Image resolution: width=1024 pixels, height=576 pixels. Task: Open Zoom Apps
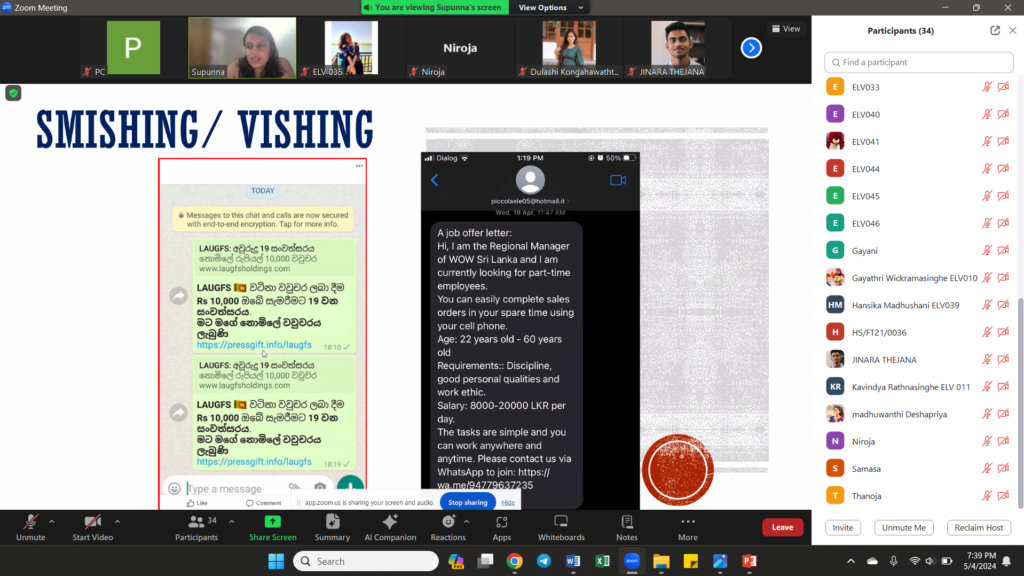coord(502,527)
